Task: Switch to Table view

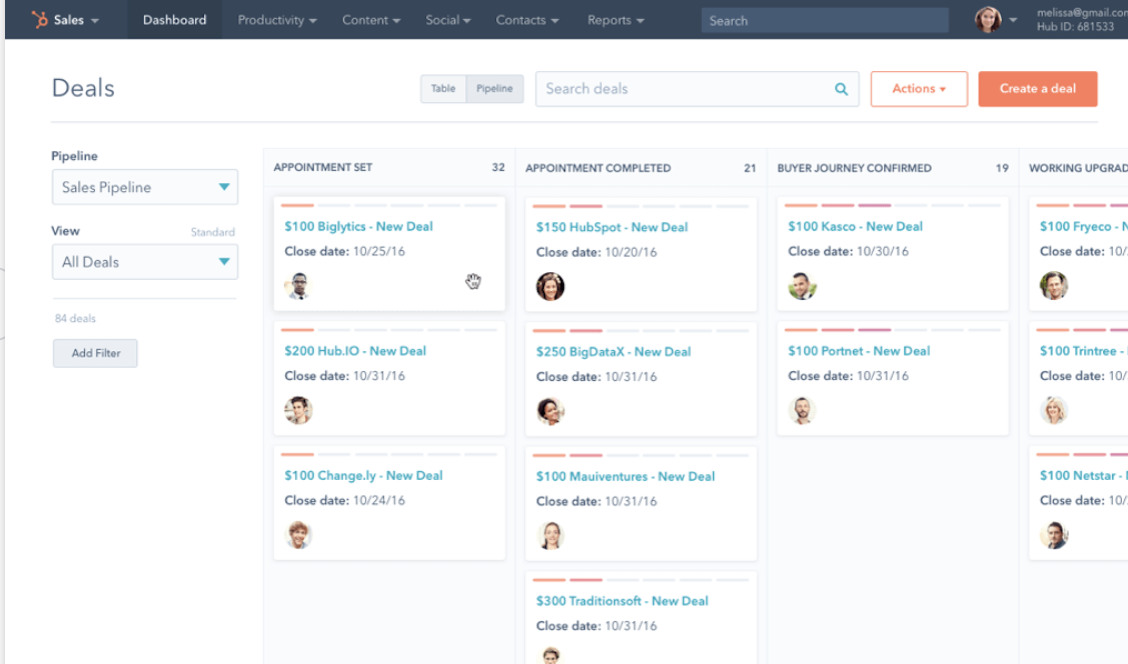Action: point(443,88)
